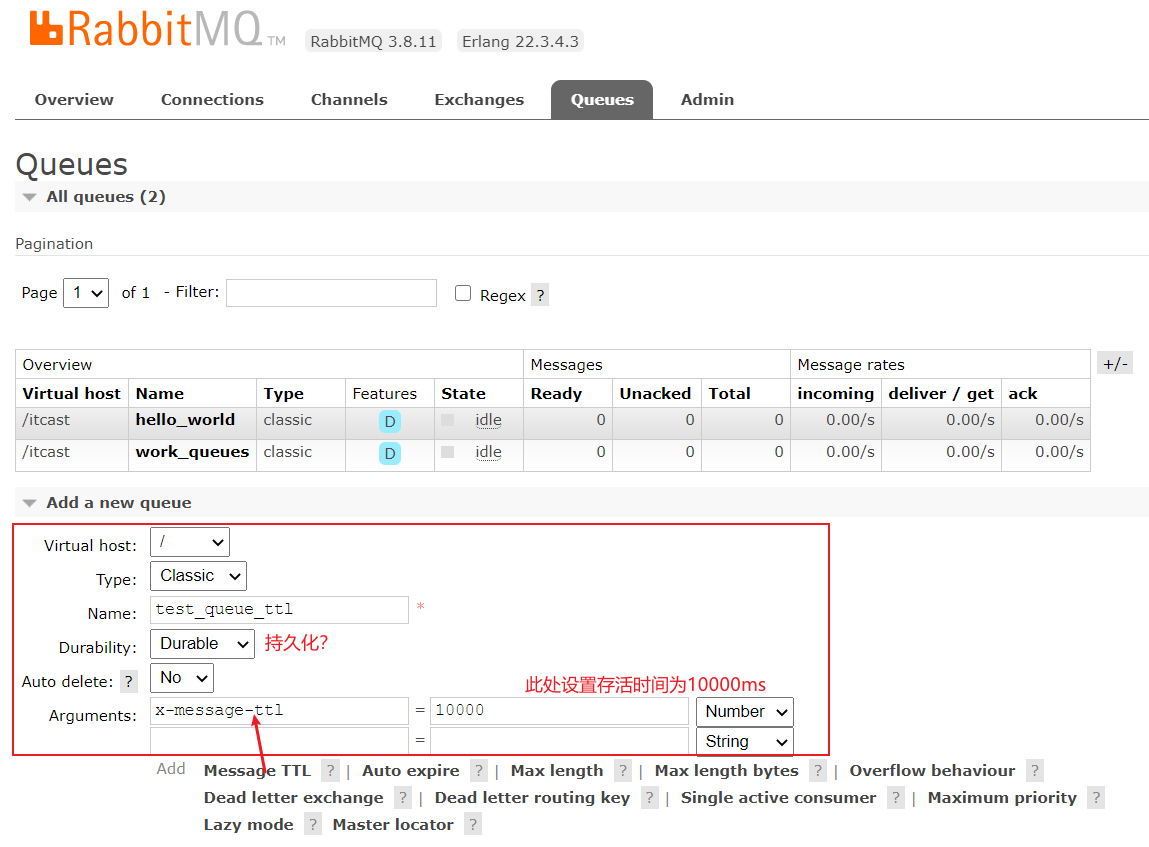Open the Virtual host dropdown
This screenshot has height=847, width=1149.
pos(190,542)
